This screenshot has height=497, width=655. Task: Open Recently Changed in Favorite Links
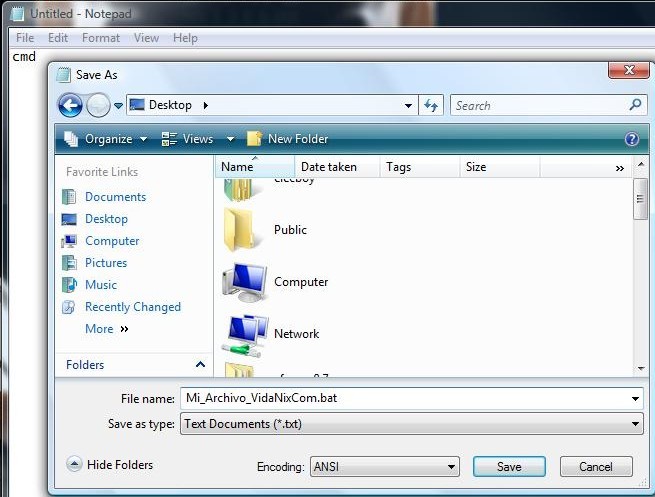point(133,307)
